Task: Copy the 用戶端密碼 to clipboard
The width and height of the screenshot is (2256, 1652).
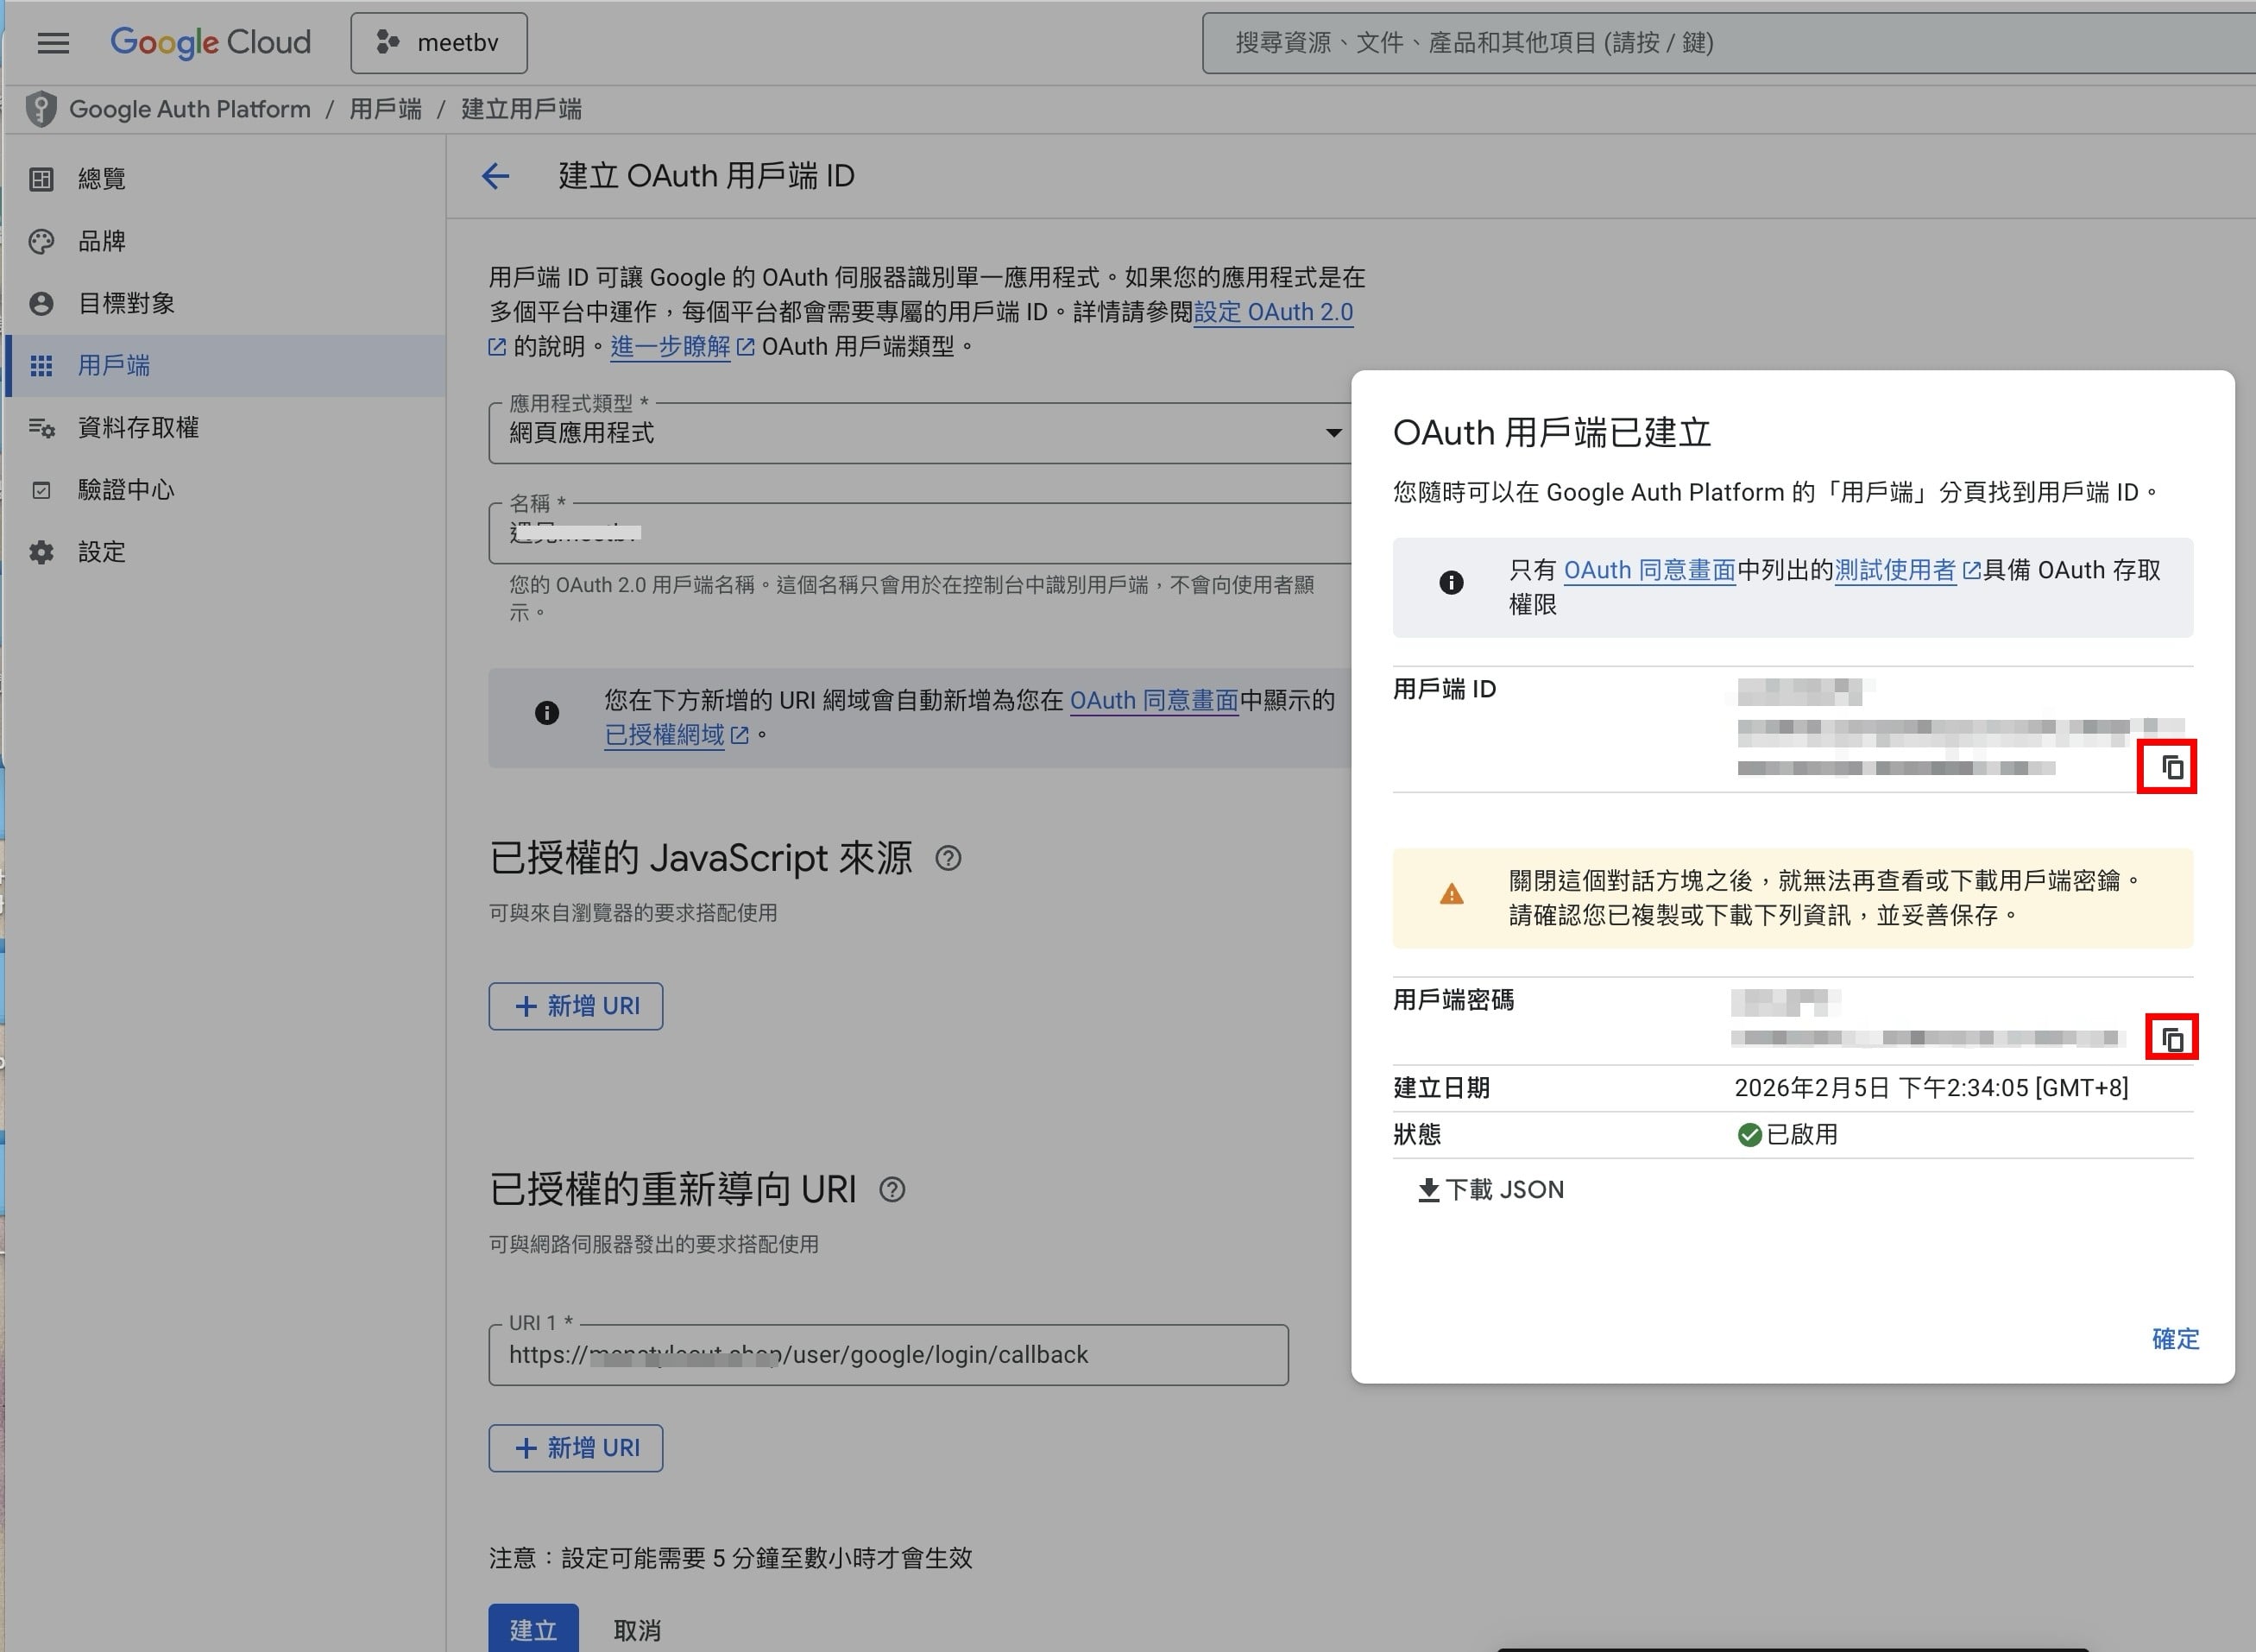Action: click(x=2171, y=1038)
